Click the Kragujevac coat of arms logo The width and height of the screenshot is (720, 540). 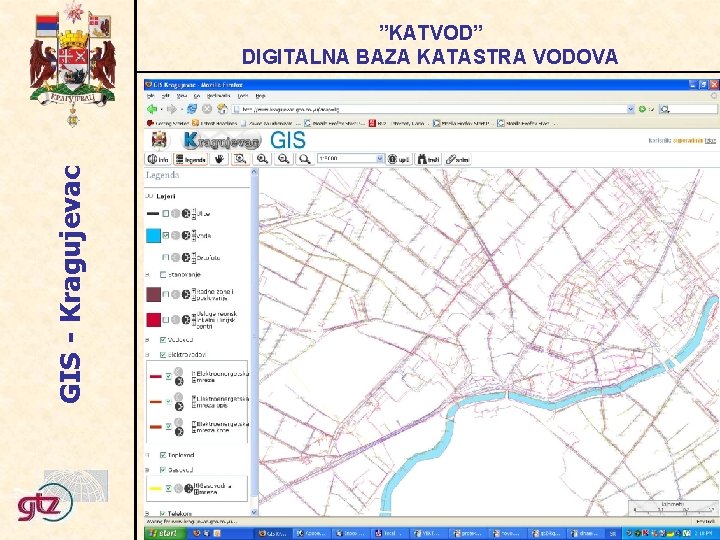point(159,140)
